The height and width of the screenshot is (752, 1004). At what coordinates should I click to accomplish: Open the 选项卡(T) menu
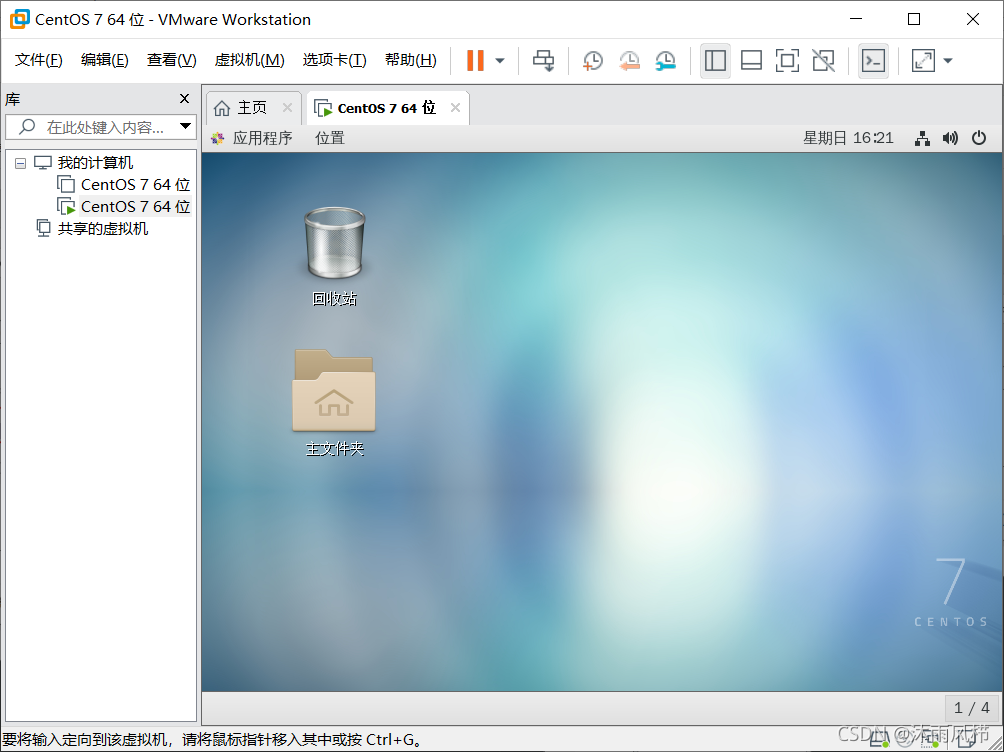click(x=334, y=60)
